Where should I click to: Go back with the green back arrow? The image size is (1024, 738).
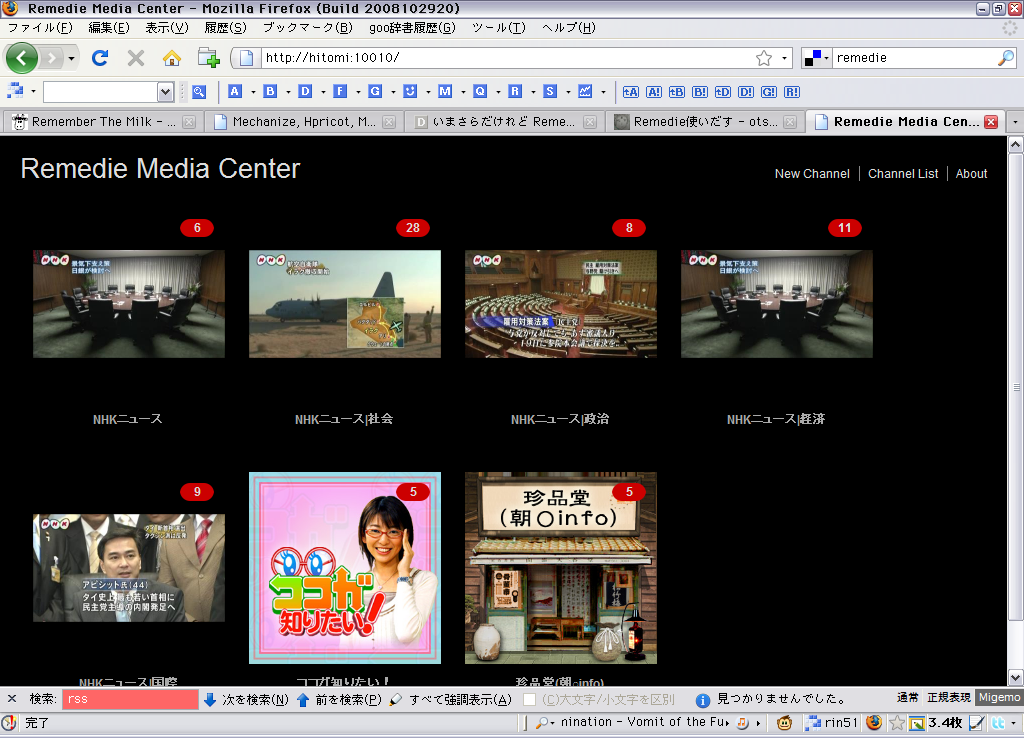(22, 58)
